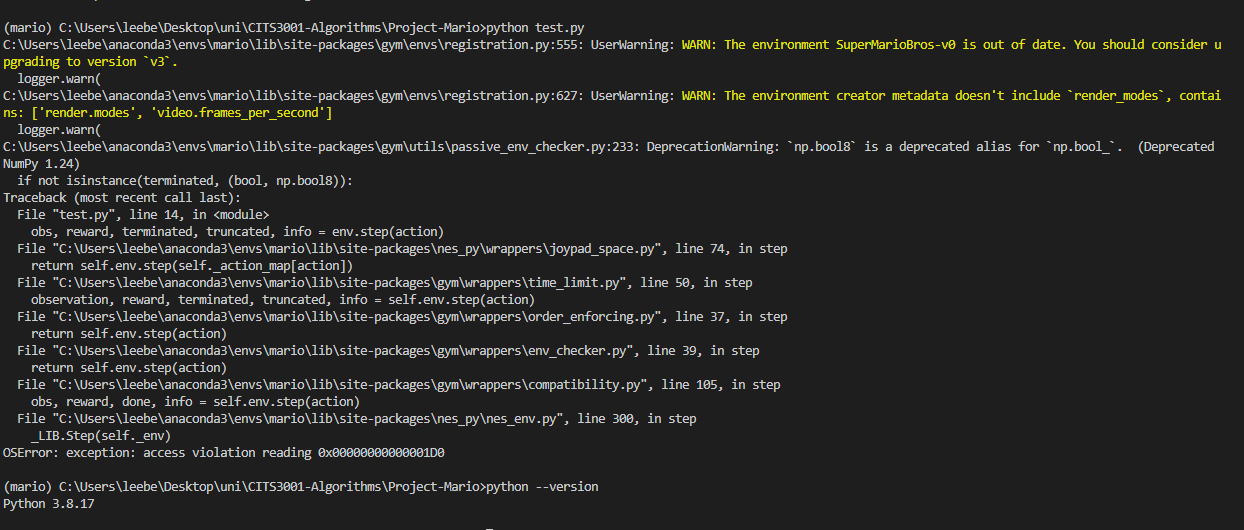
Task: Open the passive_env_checker.py:233 path link
Action: click(x=321, y=147)
